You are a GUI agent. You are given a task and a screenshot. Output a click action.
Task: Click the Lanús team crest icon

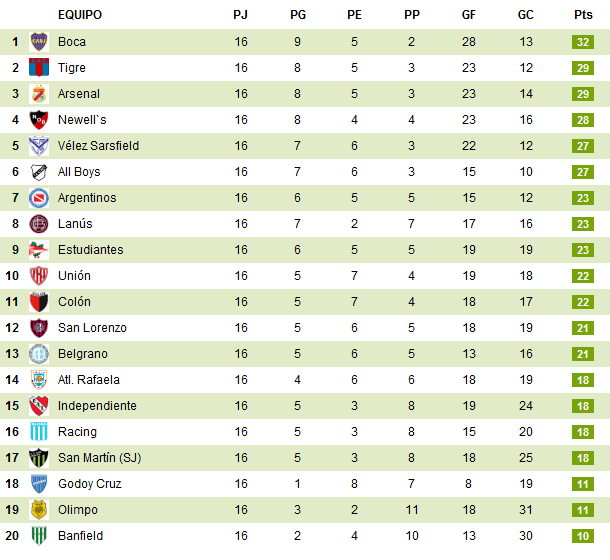pyautogui.click(x=39, y=224)
